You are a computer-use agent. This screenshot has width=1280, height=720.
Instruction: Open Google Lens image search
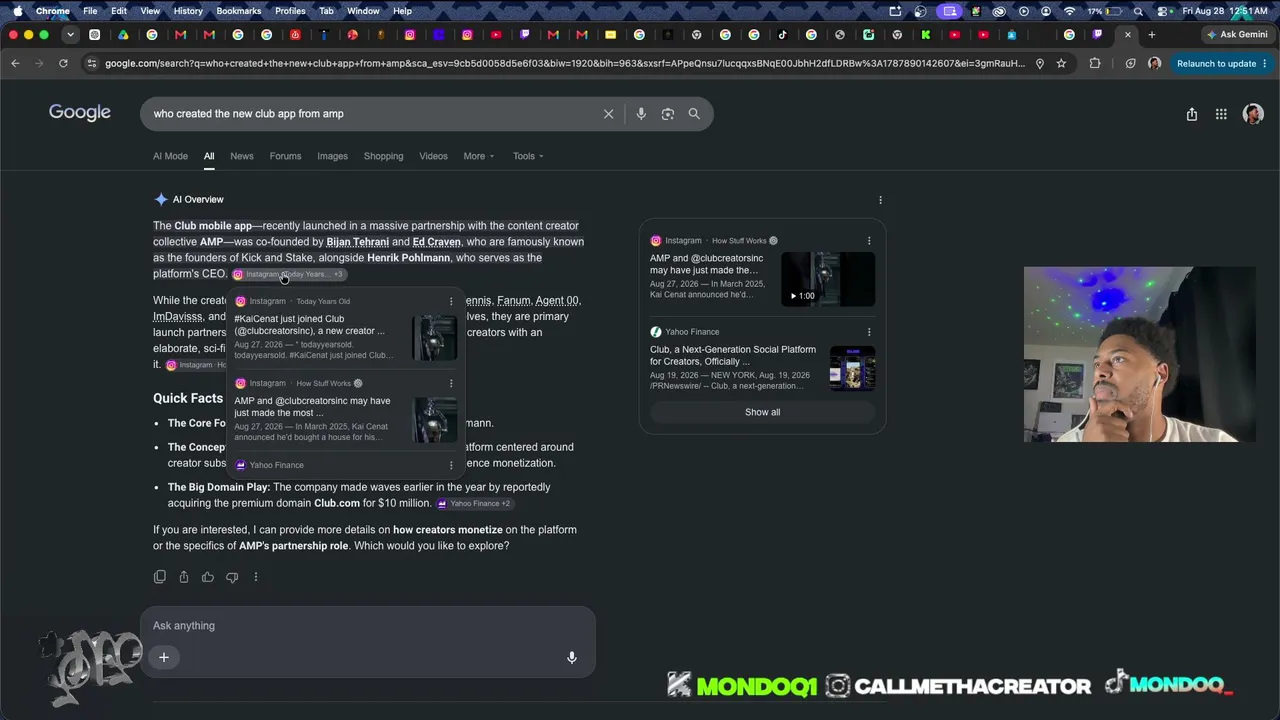tap(668, 114)
